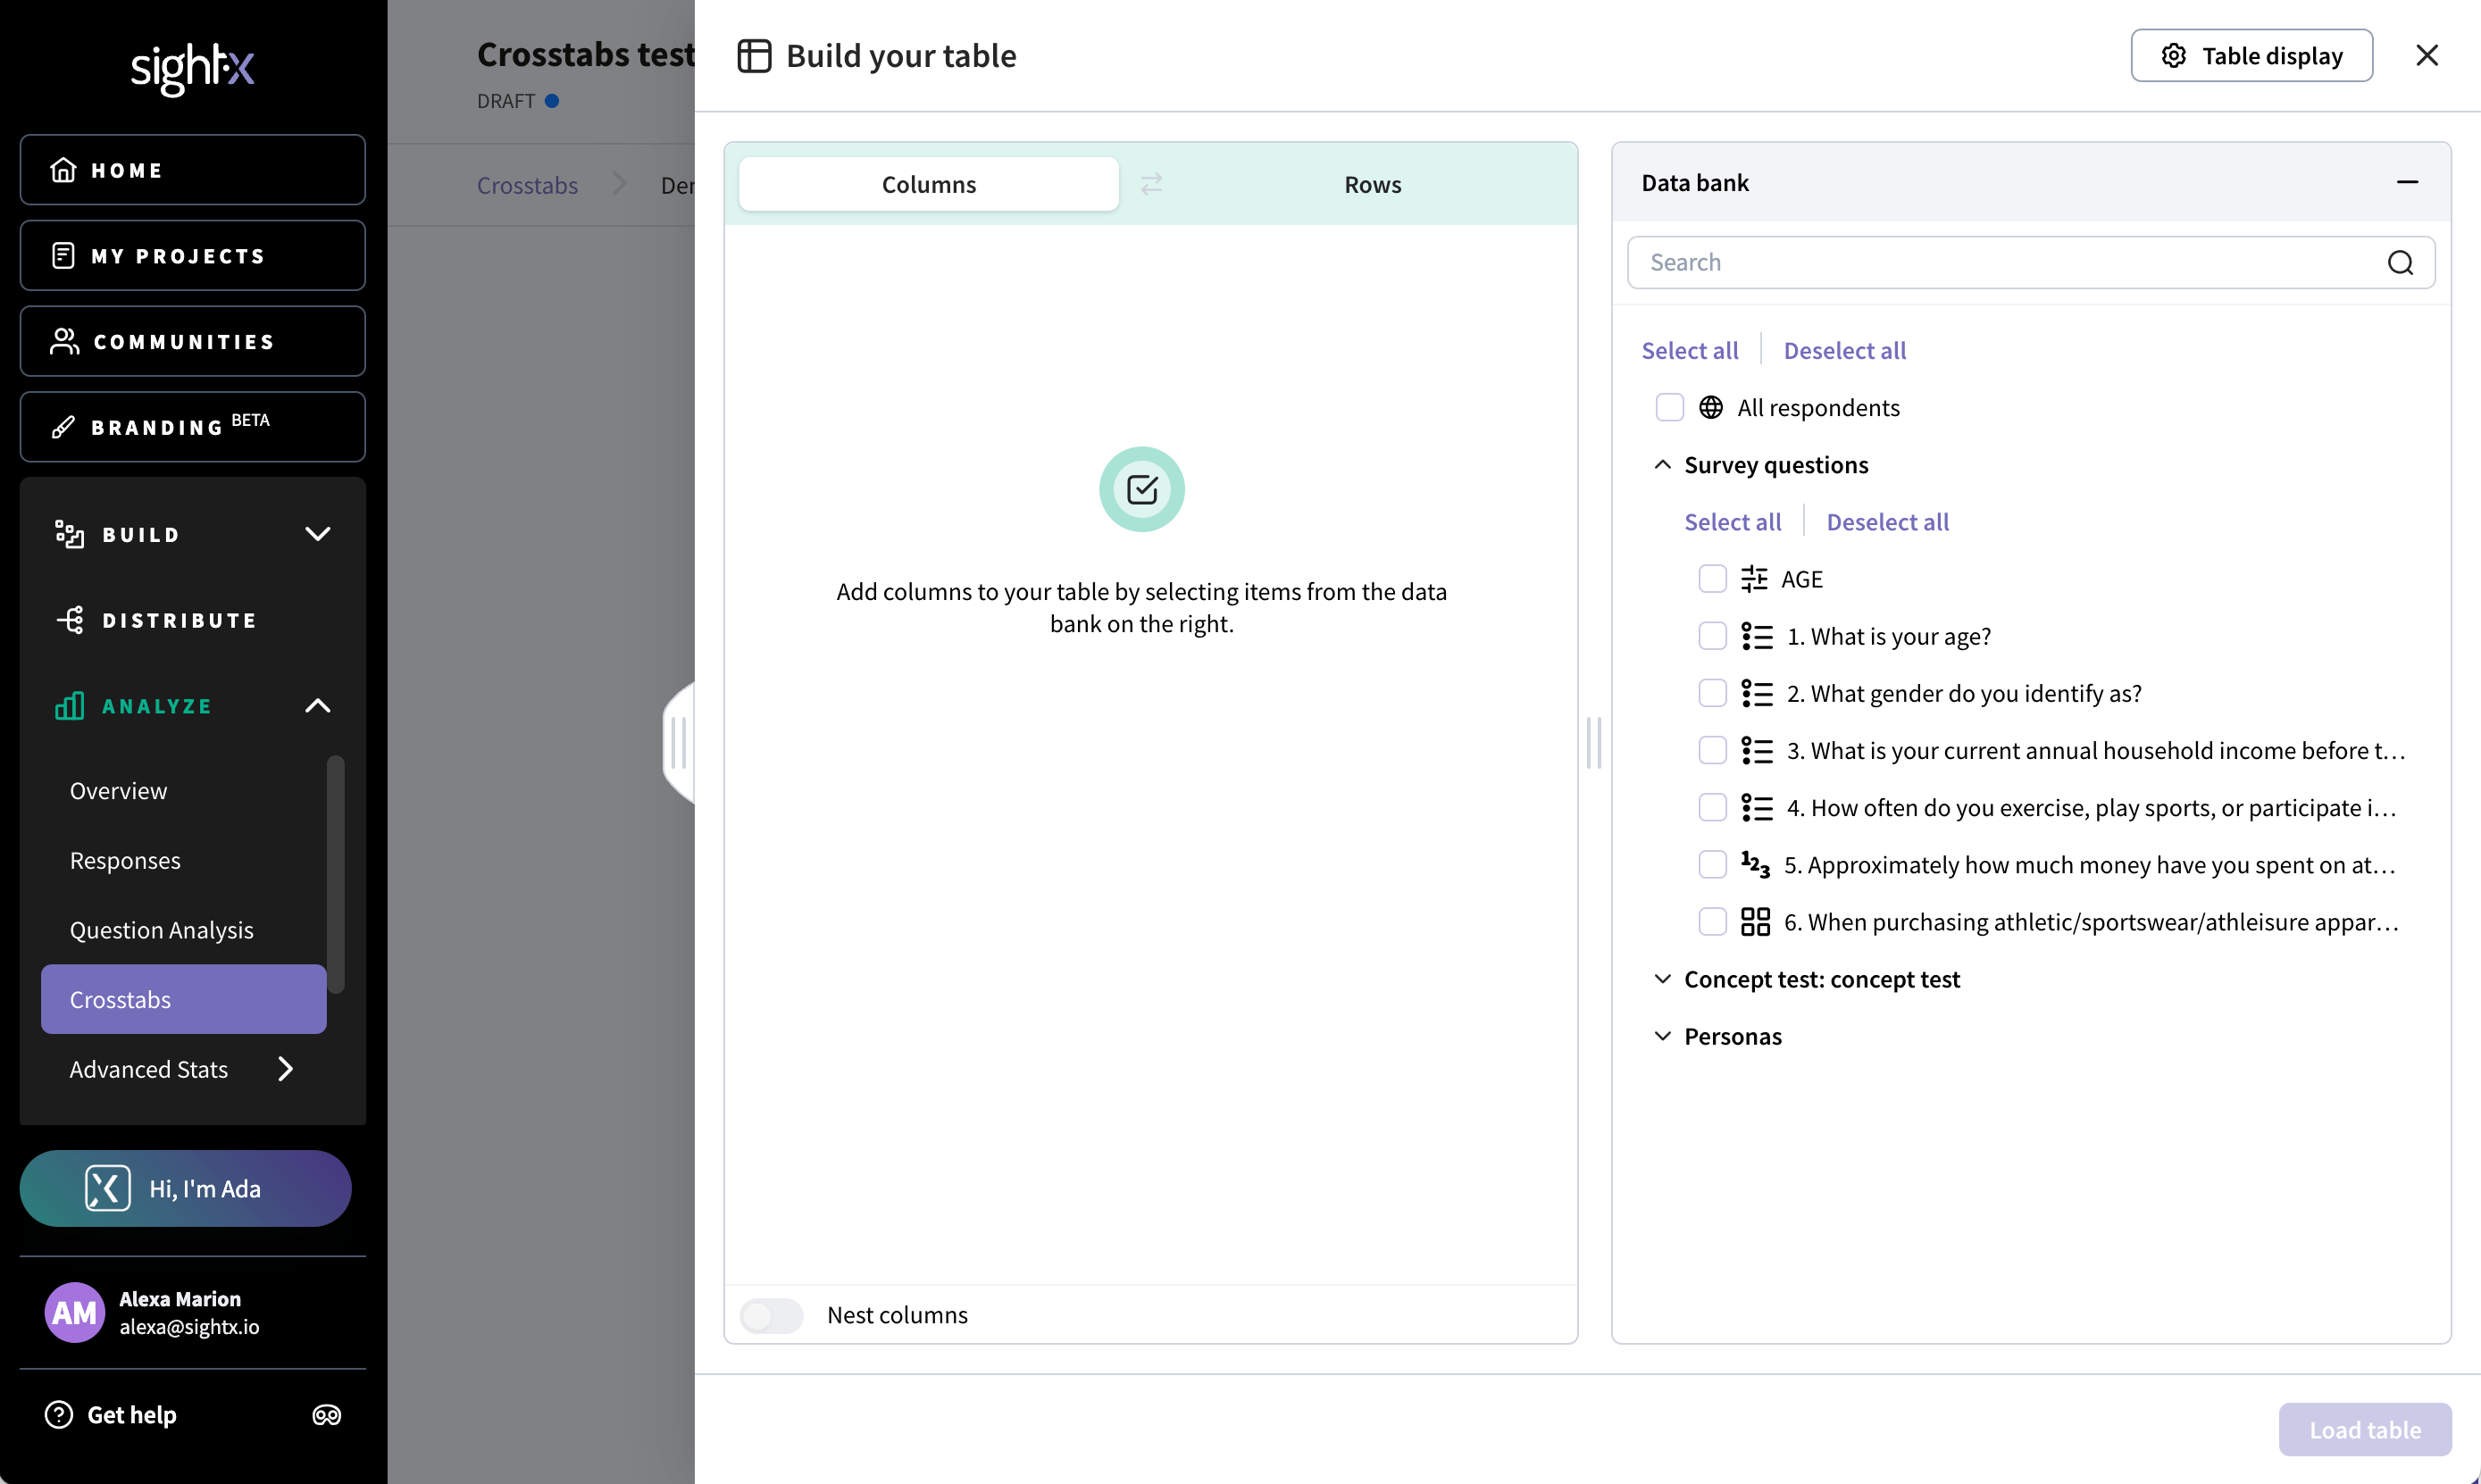The height and width of the screenshot is (1484, 2481).
Task: Click the sidebar menu scrollbar
Action: pos(336,874)
